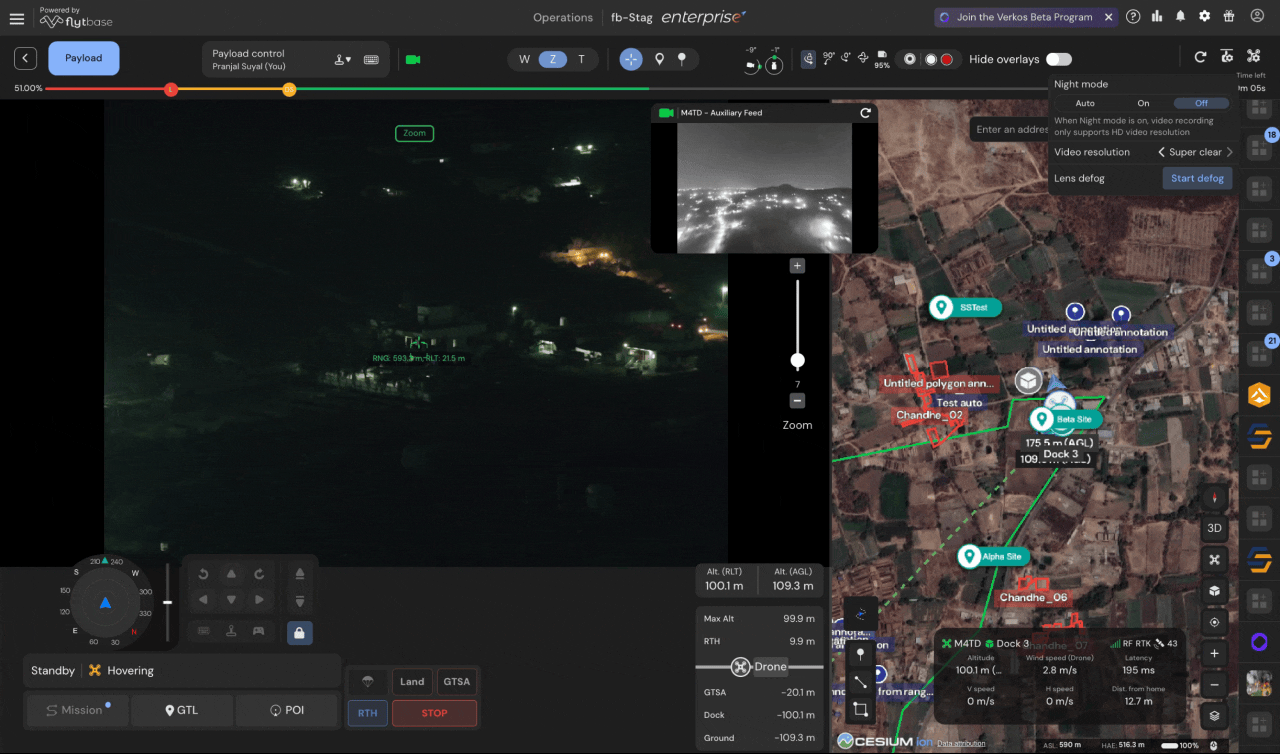
Task: Toggle the 3D map view
Action: (x=1214, y=528)
